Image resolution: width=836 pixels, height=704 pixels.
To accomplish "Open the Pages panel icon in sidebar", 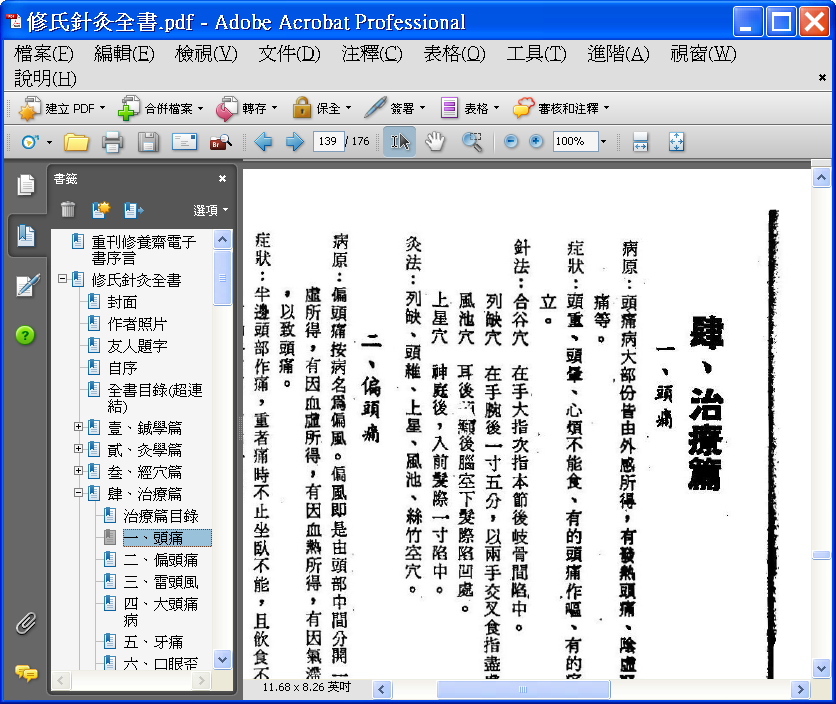I will coord(26,185).
